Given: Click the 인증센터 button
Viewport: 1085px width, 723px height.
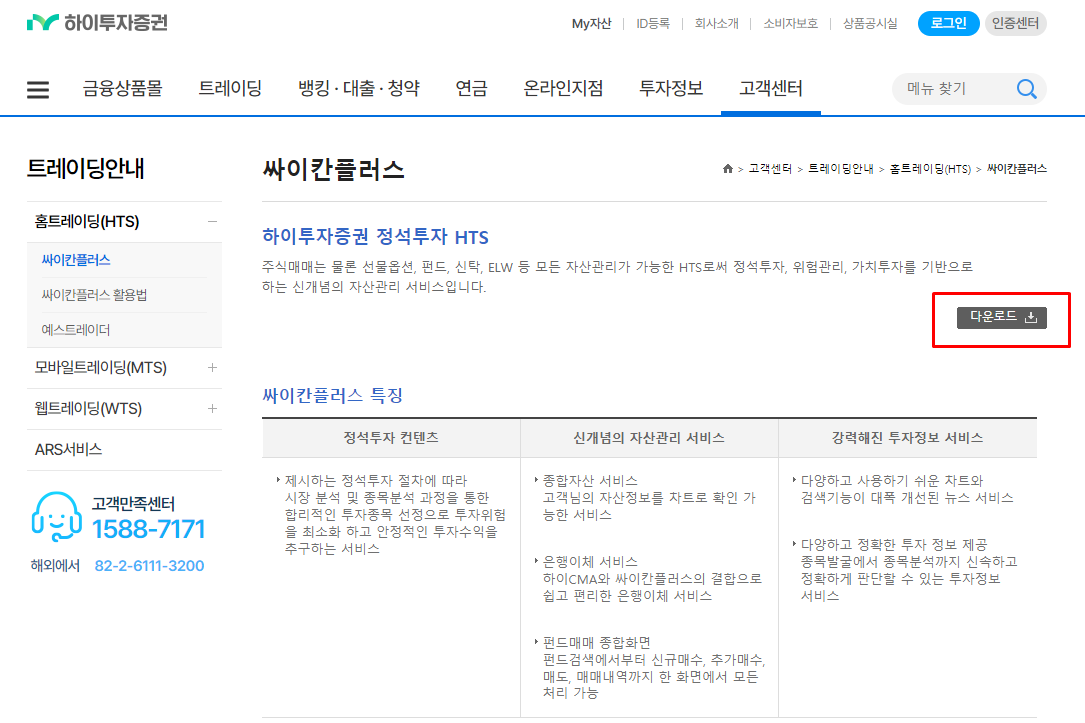Looking at the screenshot, I should click(1015, 24).
